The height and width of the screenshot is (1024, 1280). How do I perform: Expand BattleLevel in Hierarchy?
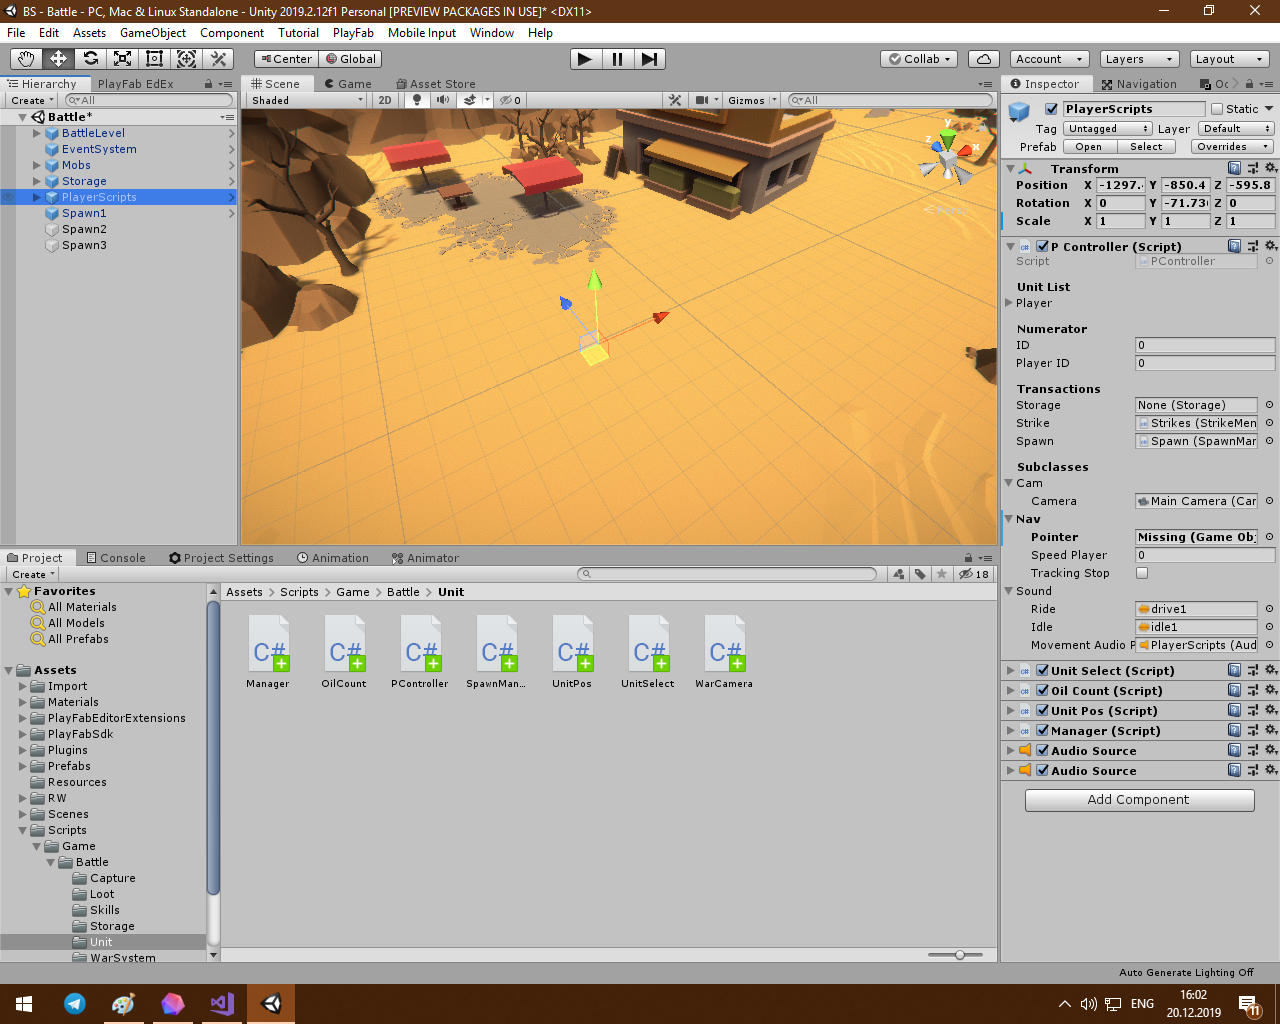[x=37, y=133]
